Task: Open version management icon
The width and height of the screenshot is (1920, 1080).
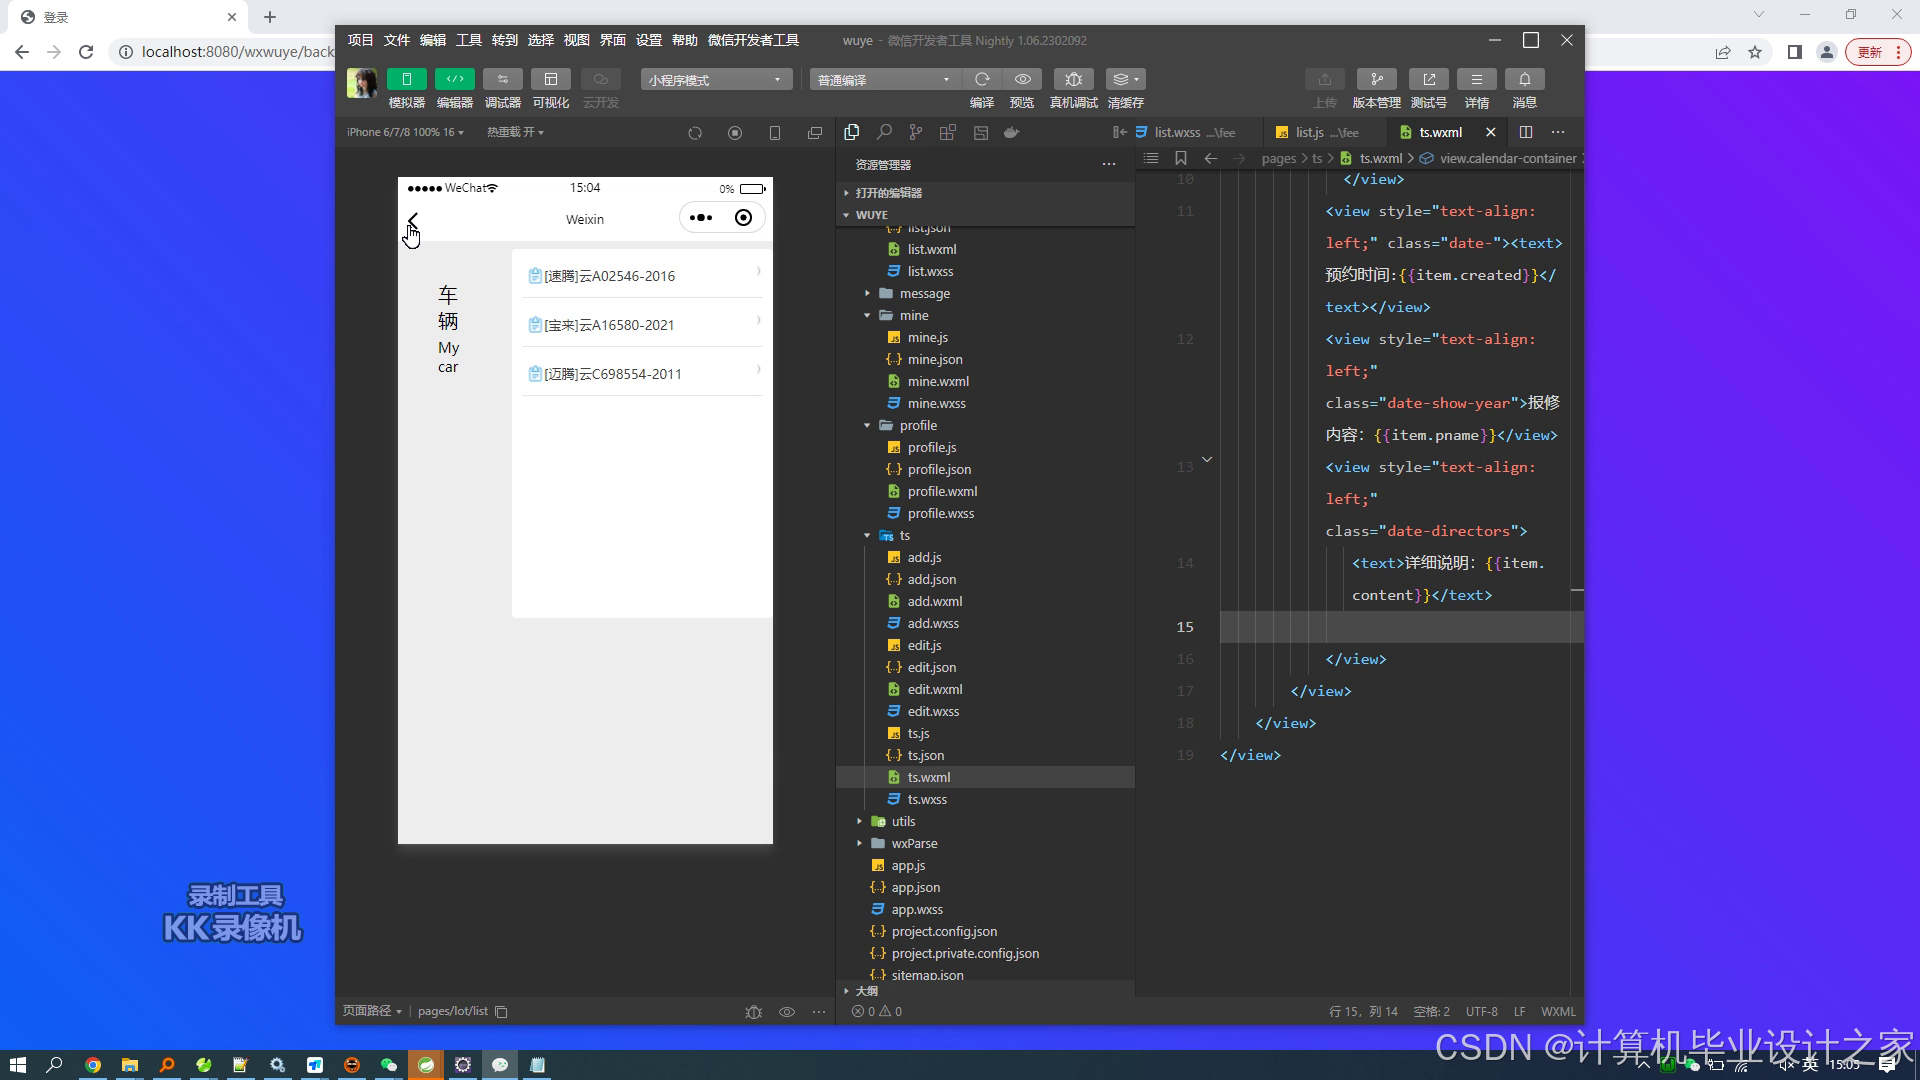Action: (x=1376, y=79)
